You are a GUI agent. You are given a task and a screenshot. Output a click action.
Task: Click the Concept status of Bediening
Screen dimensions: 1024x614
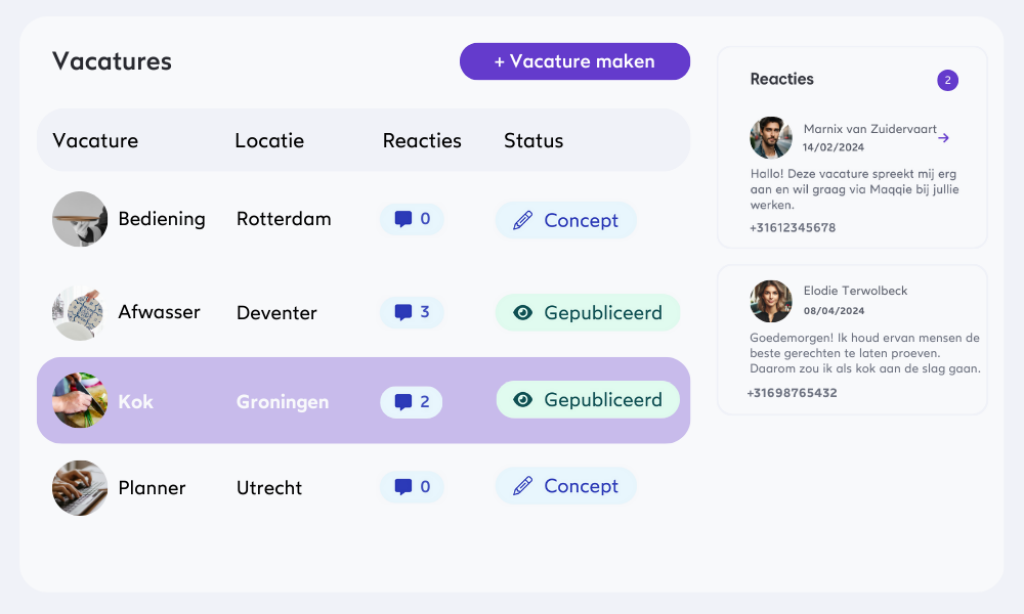[x=566, y=220]
